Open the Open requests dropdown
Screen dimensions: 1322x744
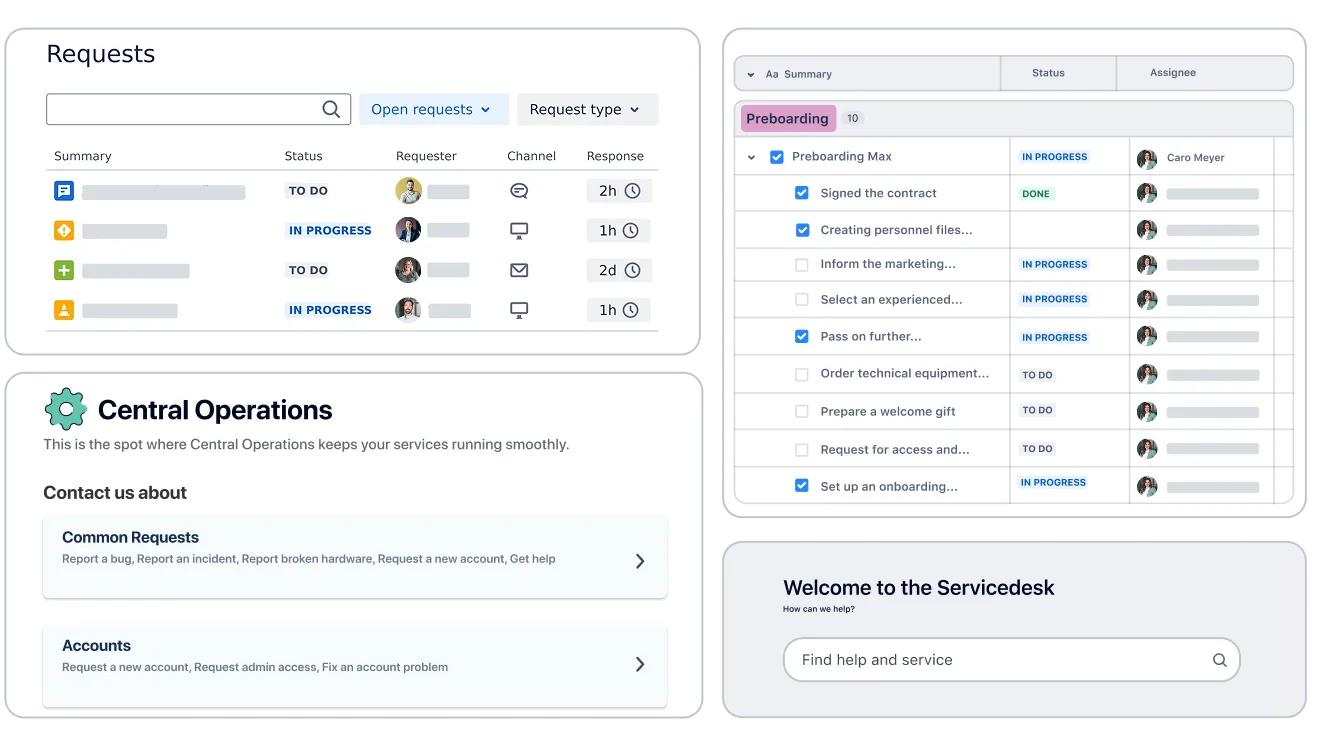(x=433, y=109)
